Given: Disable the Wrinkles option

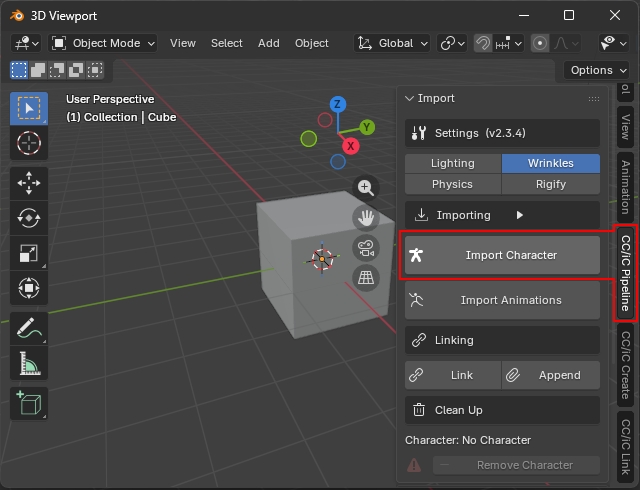Looking at the screenshot, I should pos(551,163).
